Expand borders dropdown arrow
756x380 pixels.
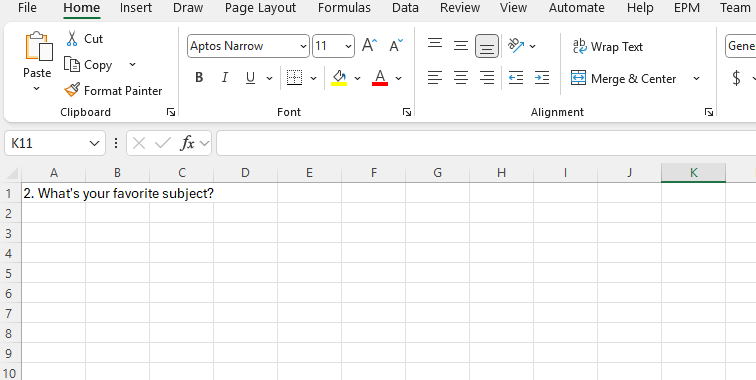tap(313, 78)
